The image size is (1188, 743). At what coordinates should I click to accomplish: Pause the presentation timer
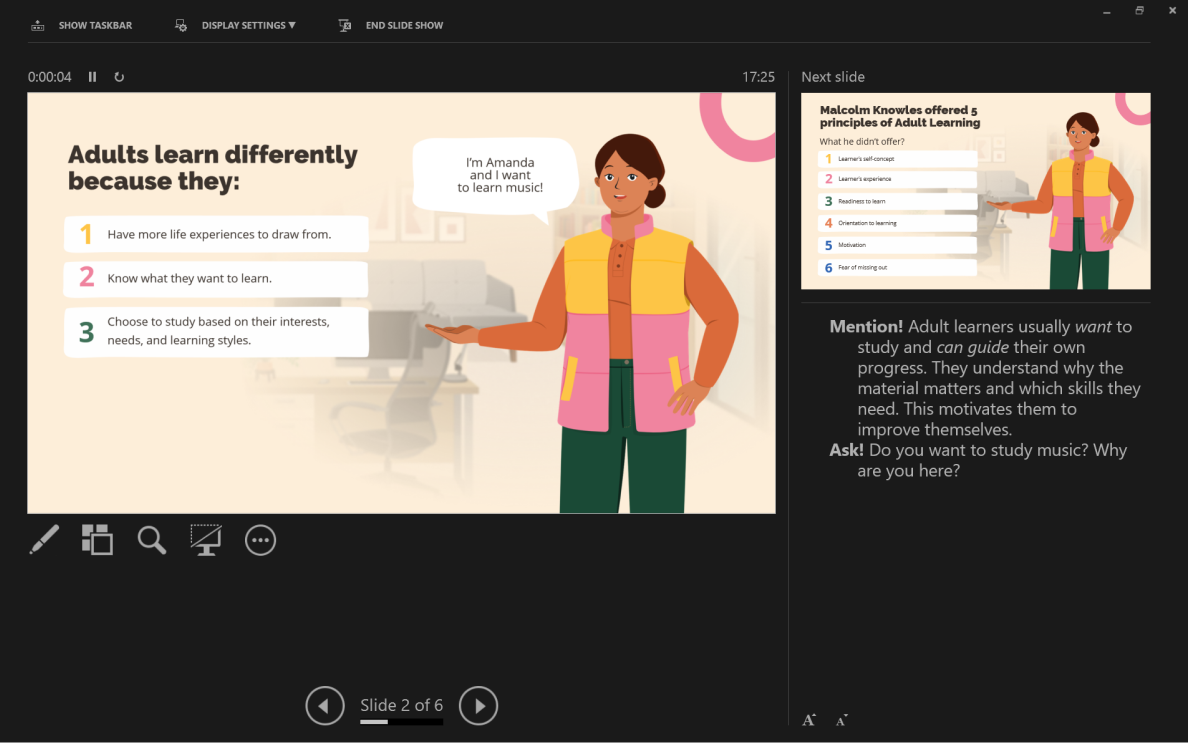pyautogui.click(x=92, y=77)
